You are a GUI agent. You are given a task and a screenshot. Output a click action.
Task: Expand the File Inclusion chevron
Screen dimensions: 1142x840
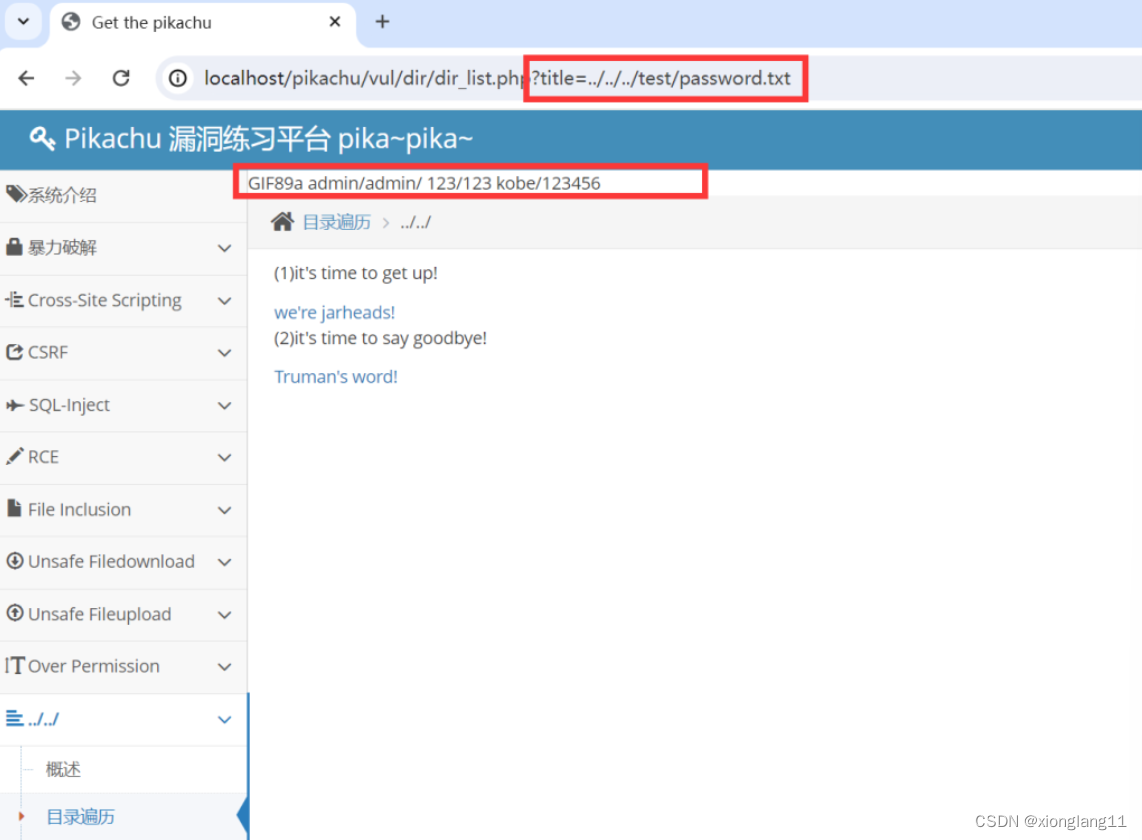point(224,510)
